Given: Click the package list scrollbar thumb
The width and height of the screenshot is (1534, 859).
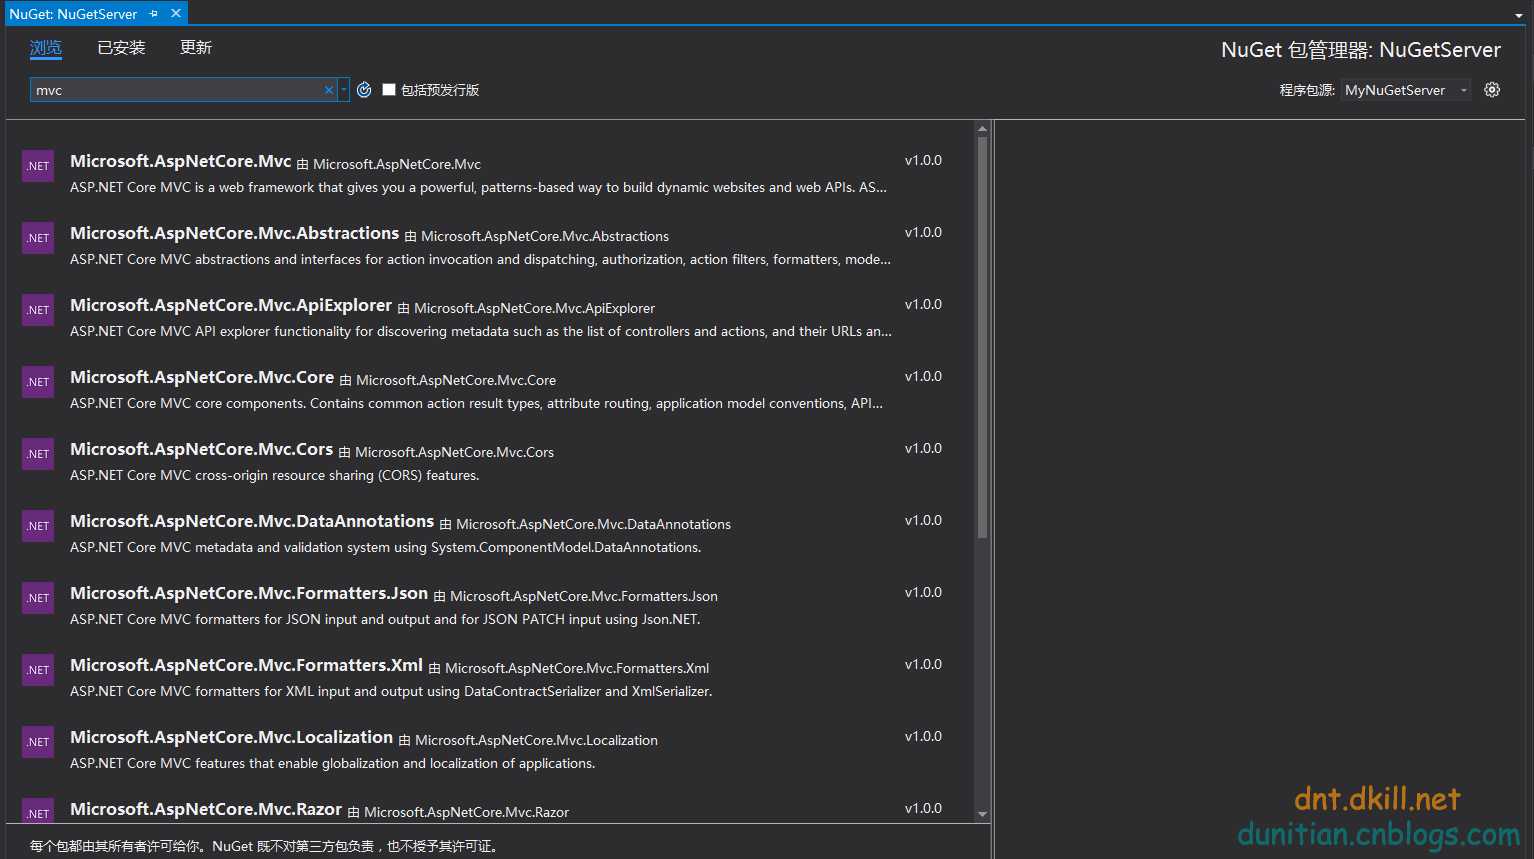Looking at the screenshot, I should pyautogui.click(x=982, y=338).
